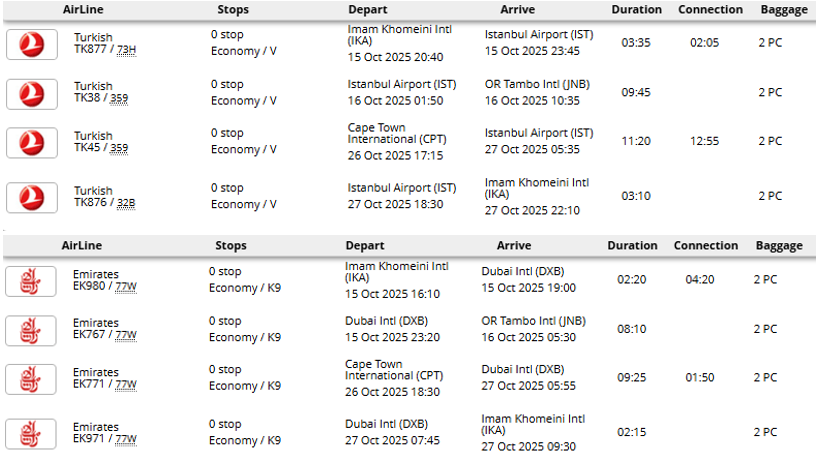Image resolution: width=818 pixels, height=456 pixels.
Task: Click the 12:55 connection time for TK45
Action: pos(704,141)
